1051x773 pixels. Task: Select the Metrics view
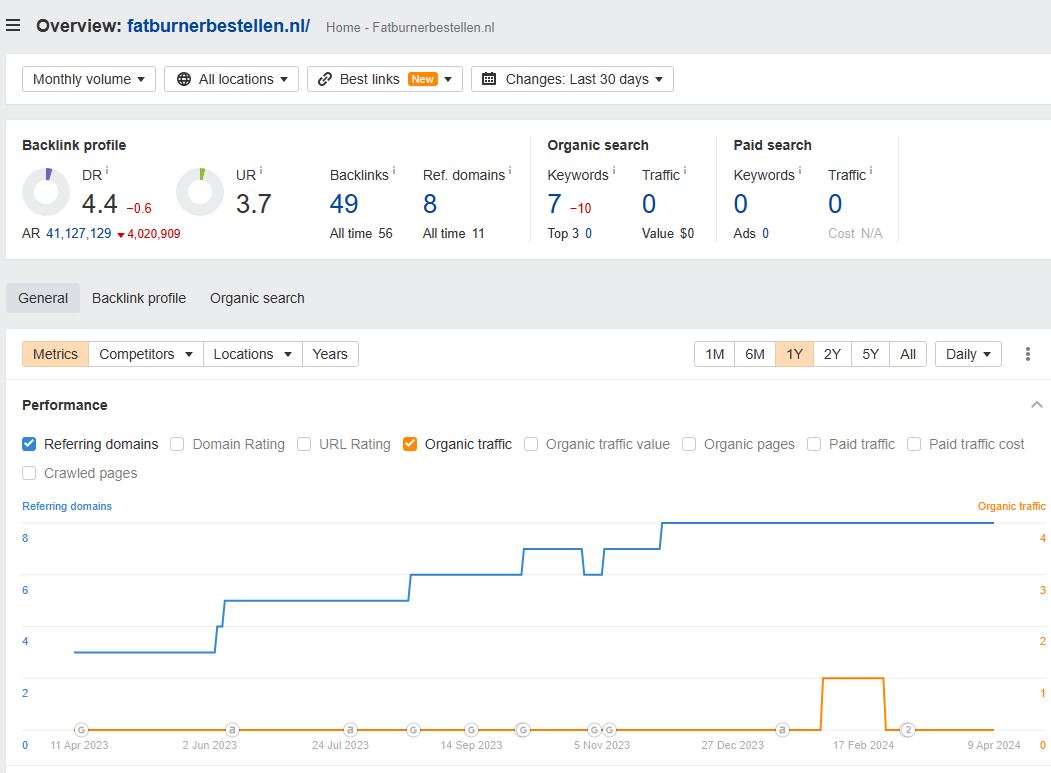coord(56,354)
